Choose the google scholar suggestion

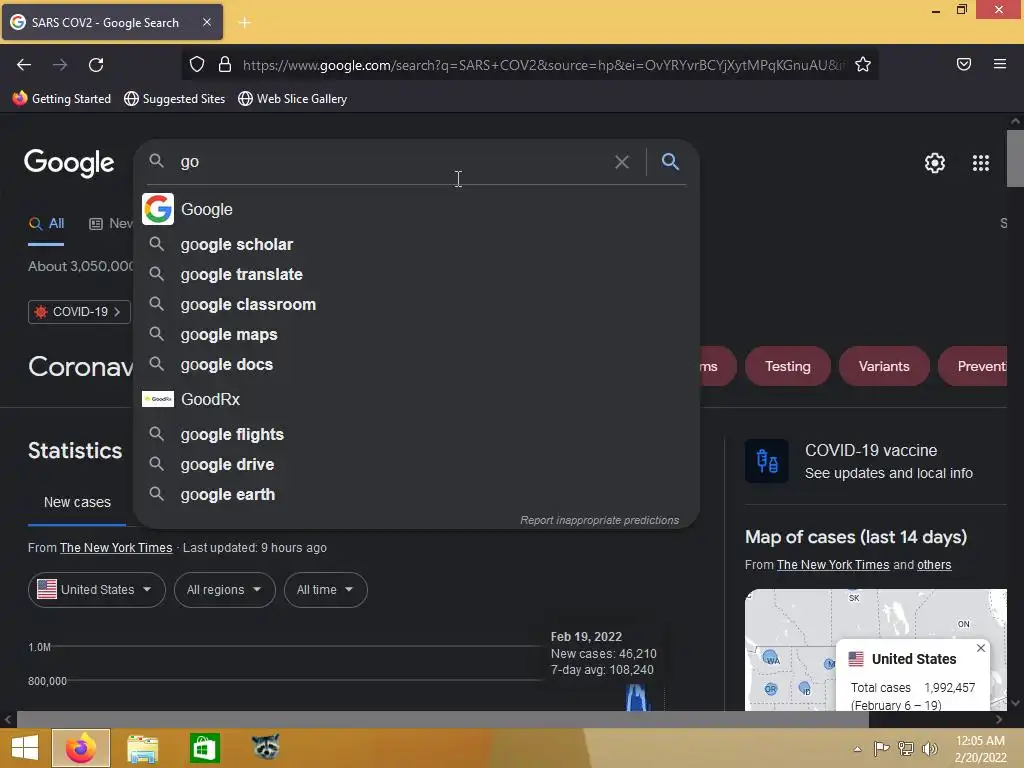click(x=416, y=244)
